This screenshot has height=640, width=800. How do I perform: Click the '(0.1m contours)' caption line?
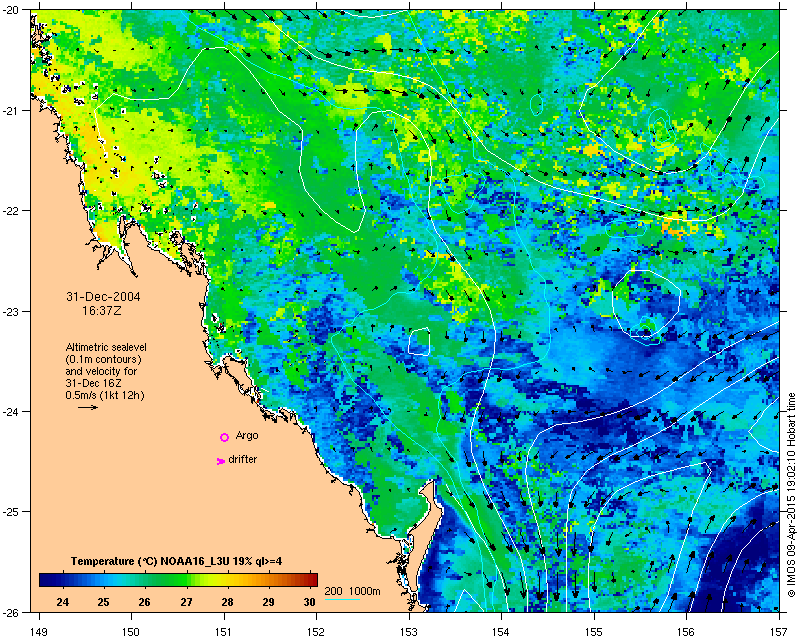pos(104,359)
